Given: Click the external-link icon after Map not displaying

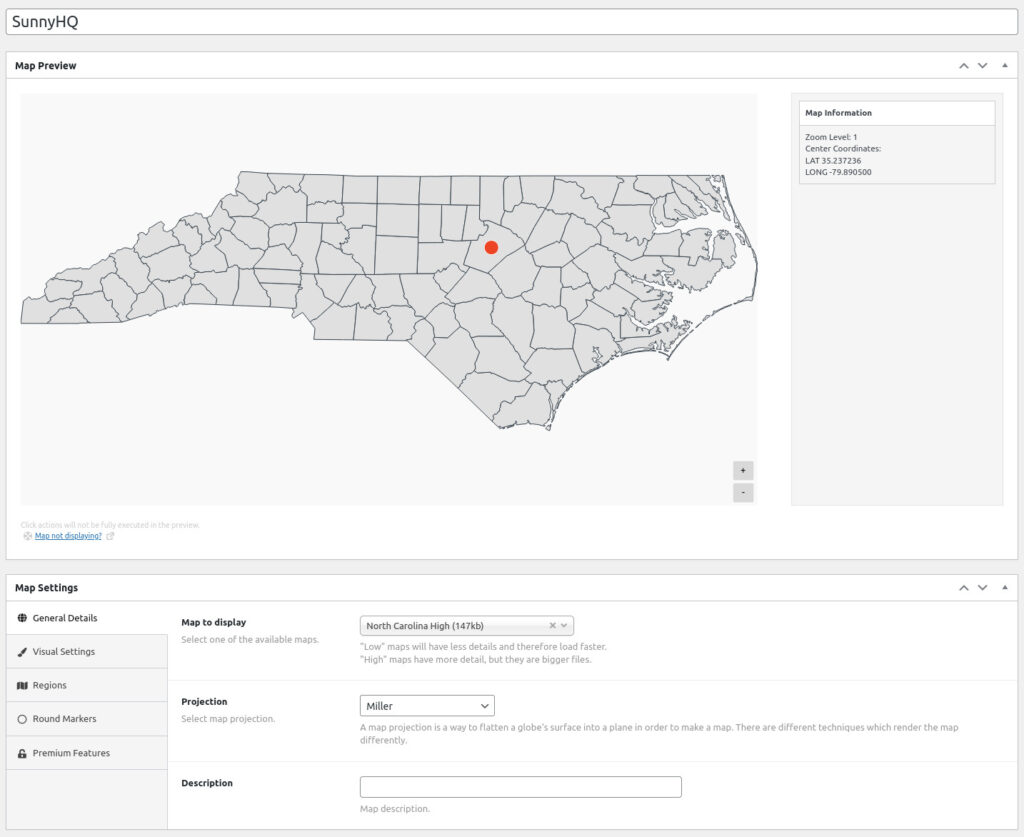Looking at the screenshot, I should coord(110,536).
